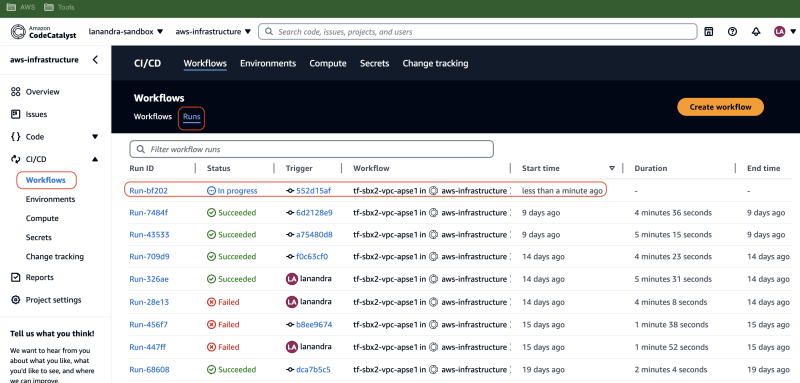This screenshot has height=383, width=800.
Task: Switch to the Runs sub-tab
Action: (192, 117)
